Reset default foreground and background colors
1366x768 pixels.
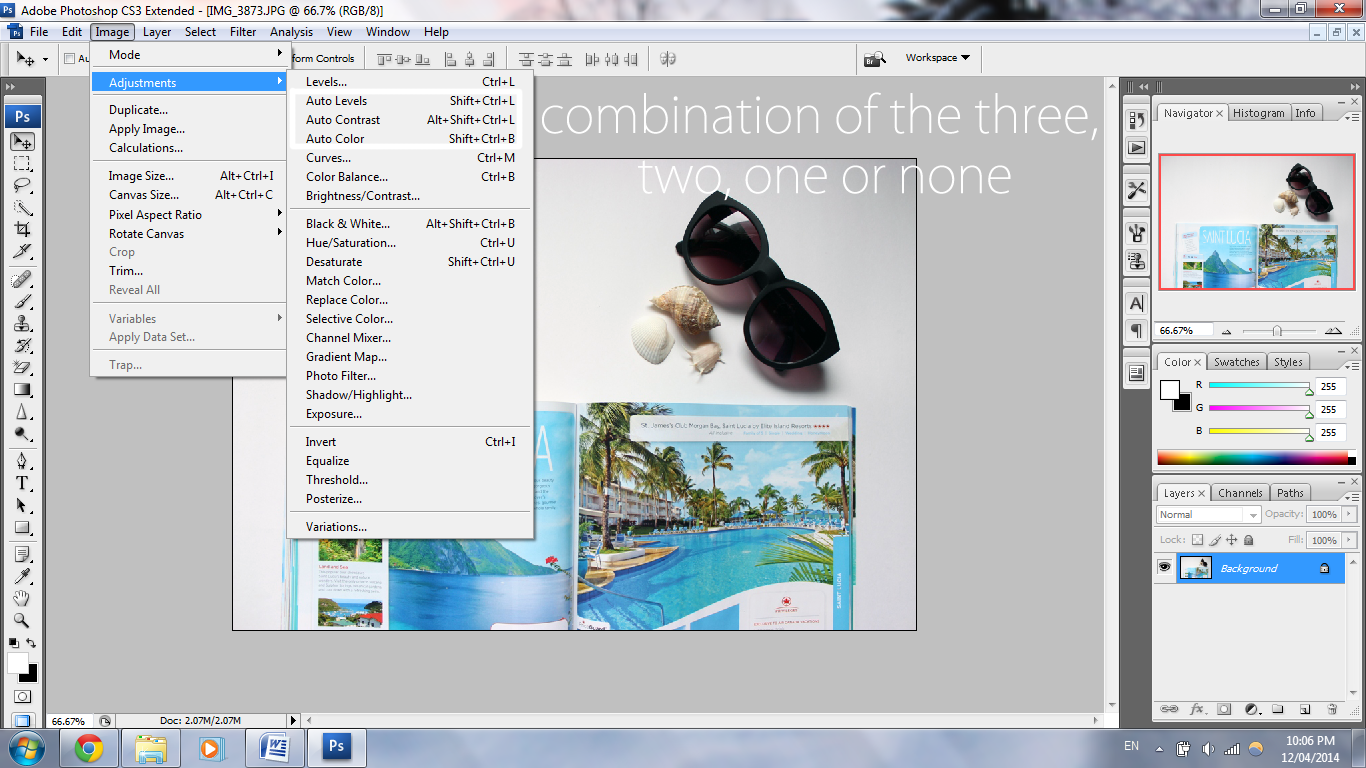13,643
